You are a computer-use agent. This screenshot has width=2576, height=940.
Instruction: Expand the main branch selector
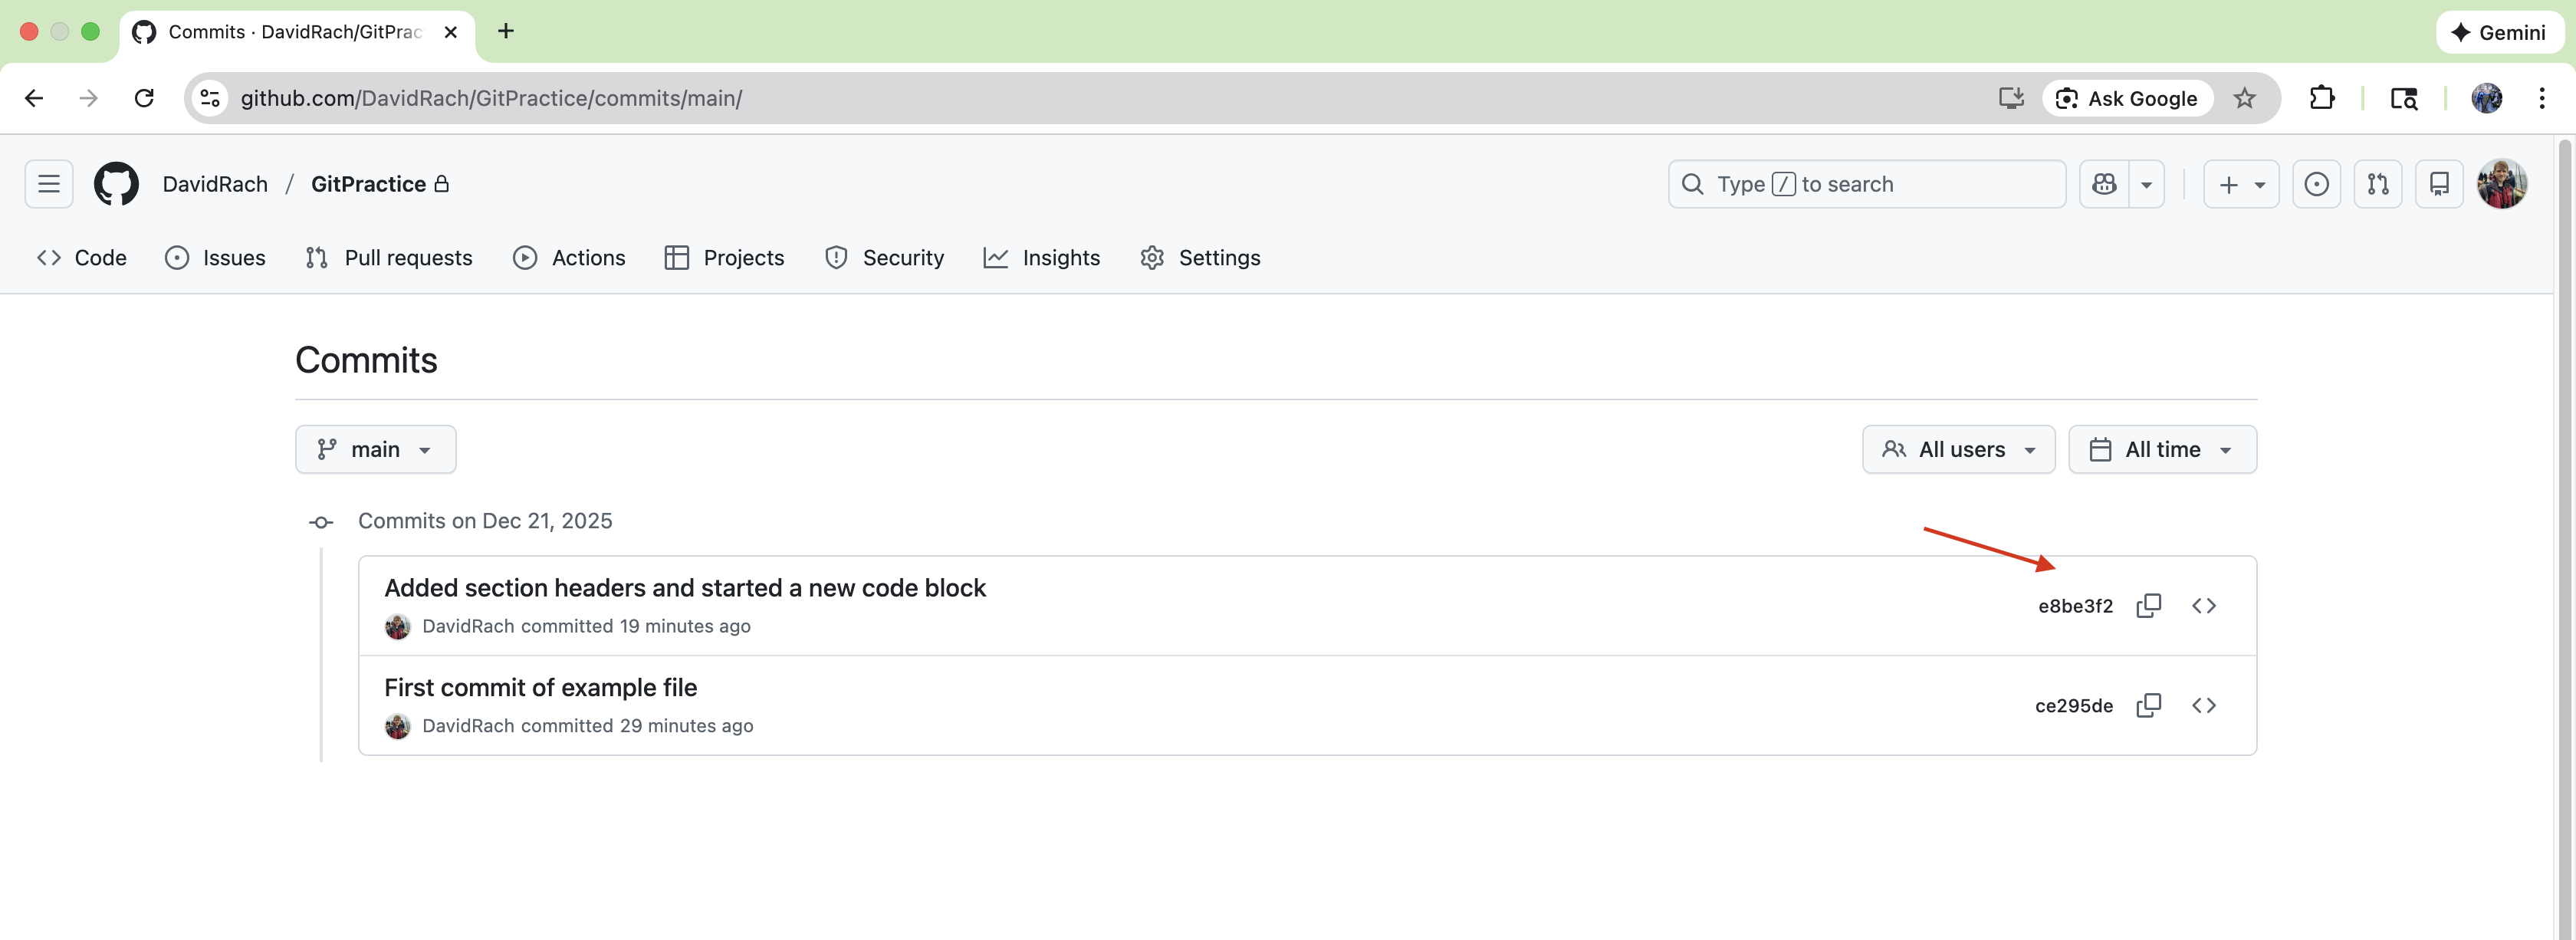(x=375, y=450)
